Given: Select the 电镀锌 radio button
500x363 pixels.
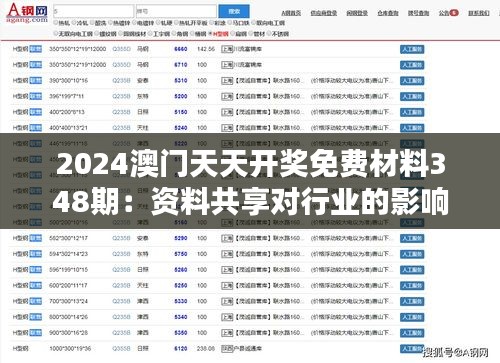Looking at the screenshot, I should [x=135, y=23].
